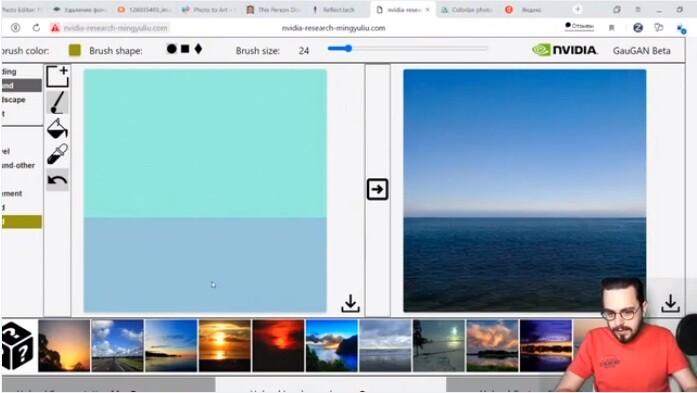Pick the purple dusk thumbnail
Viewport: 697px width, 393px height.
[545, 345]
